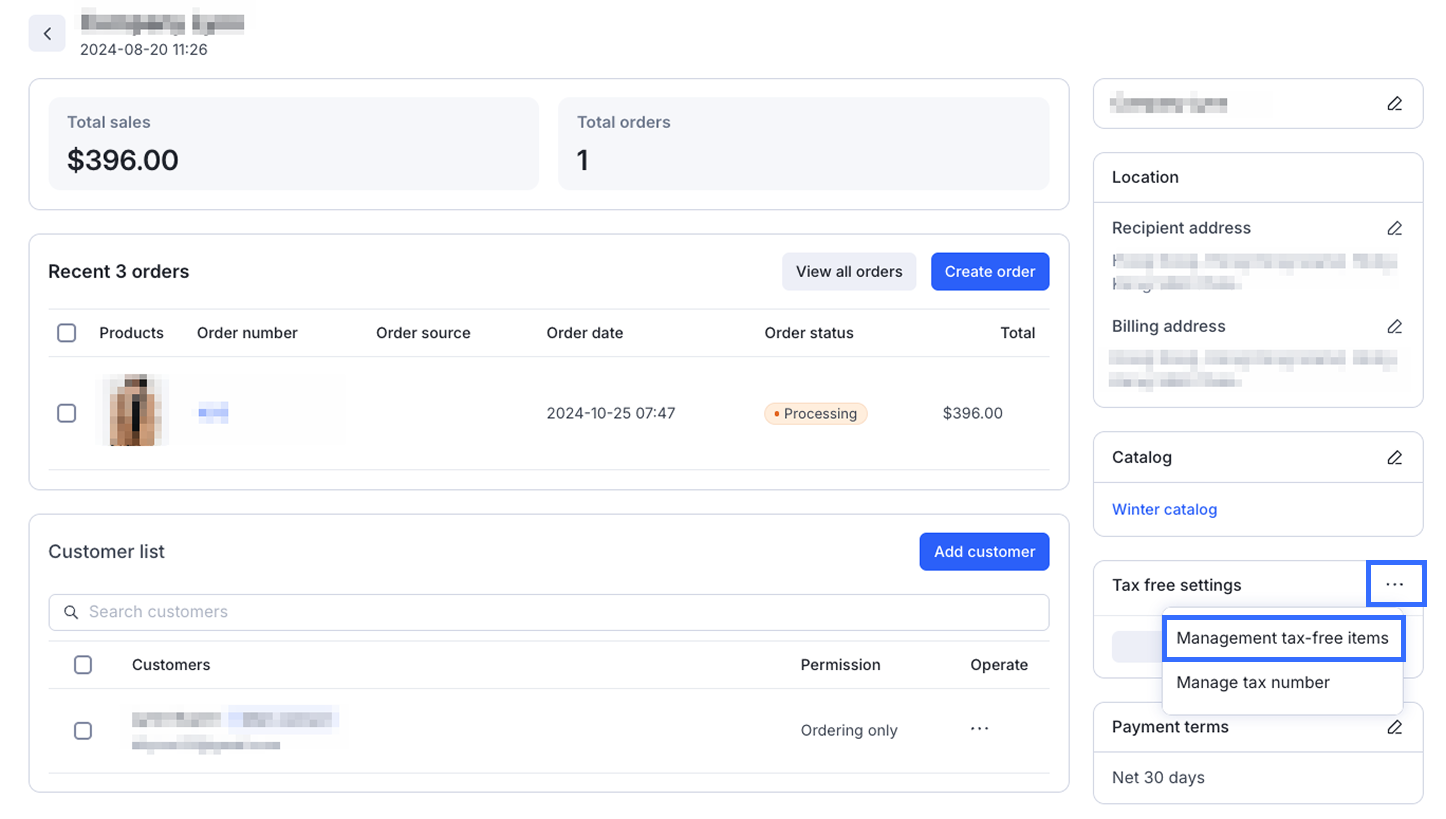Choose Management tax-free items
1446x819 pixels.
[x=1282, y=638]
